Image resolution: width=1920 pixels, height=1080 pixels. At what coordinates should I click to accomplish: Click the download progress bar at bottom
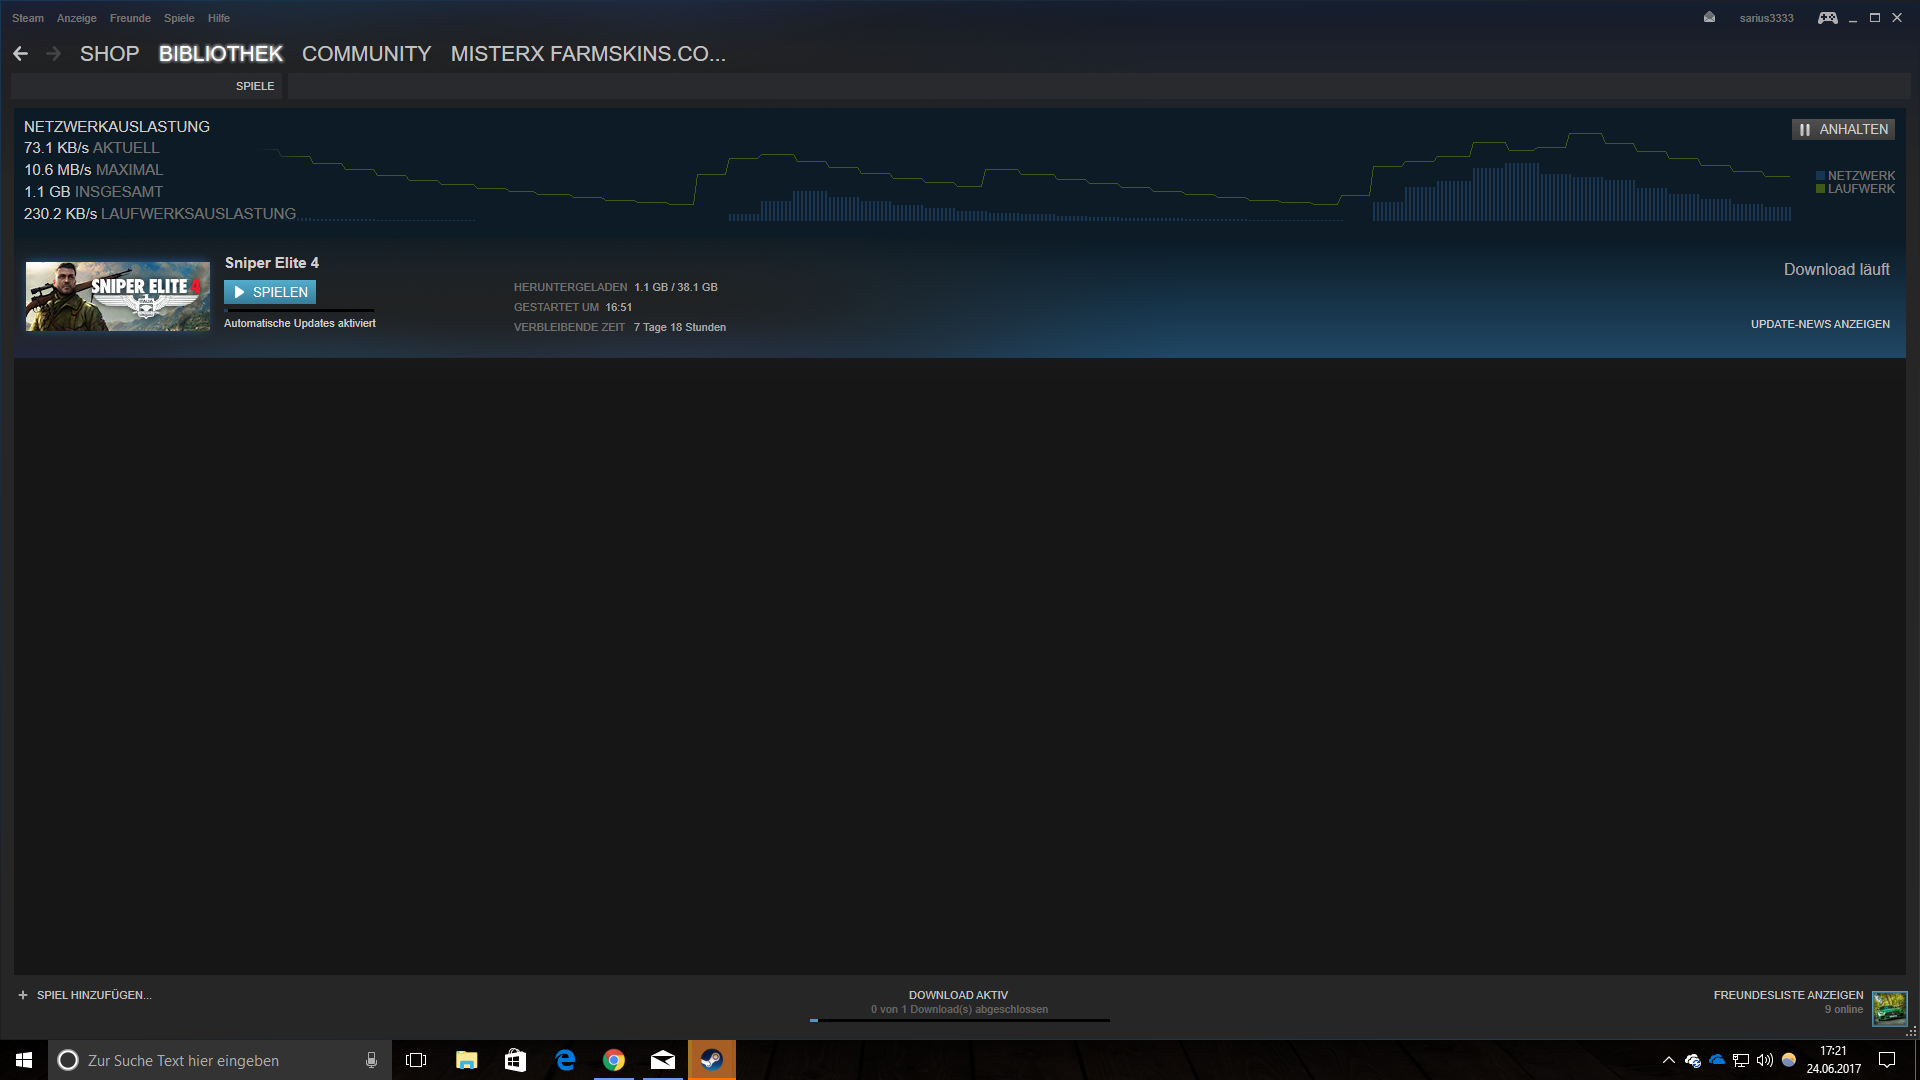point(959,1020)
